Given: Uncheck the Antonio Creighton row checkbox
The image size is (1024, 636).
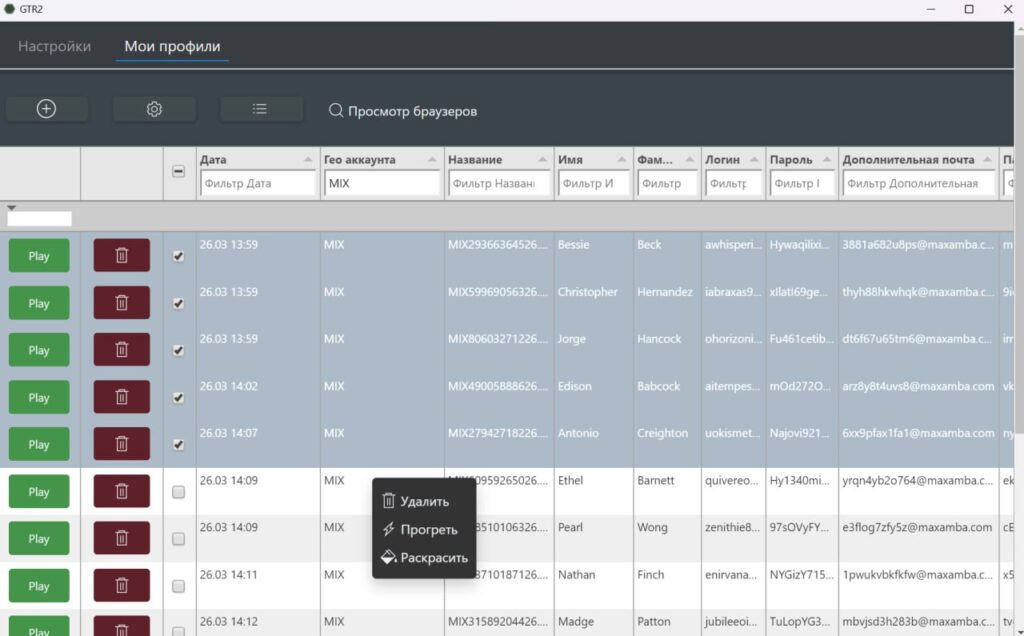Looking at the screenshot, I should point(178,445).
